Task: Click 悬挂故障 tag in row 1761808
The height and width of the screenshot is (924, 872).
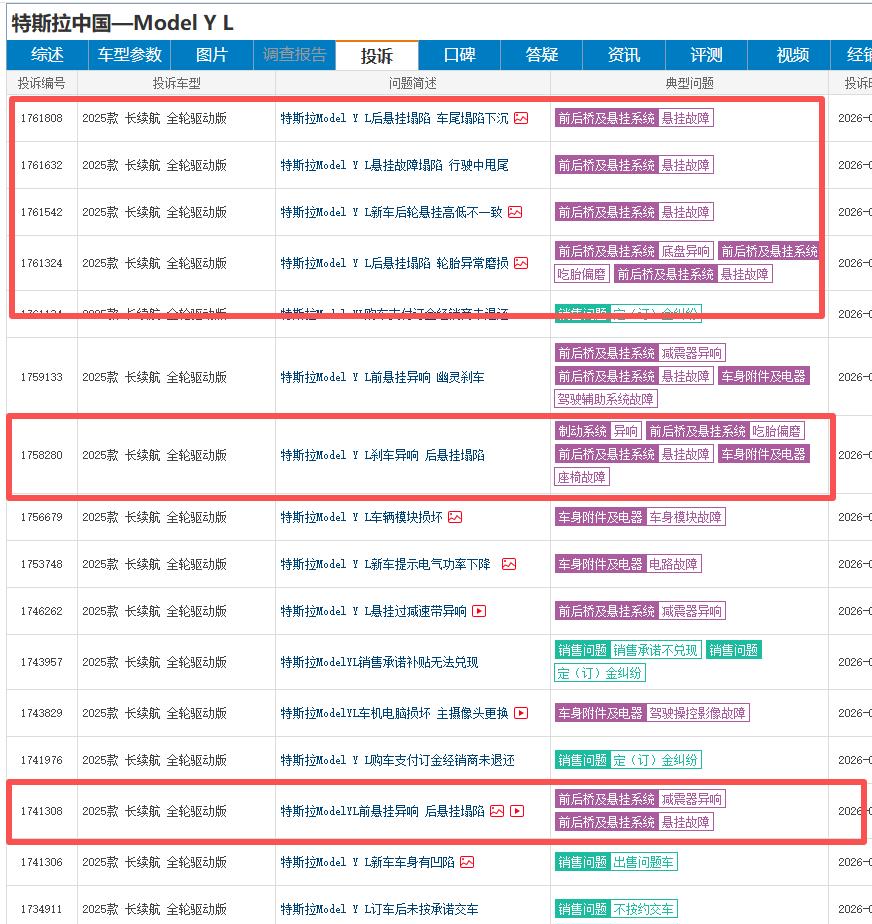Action: tap(685, 118)
